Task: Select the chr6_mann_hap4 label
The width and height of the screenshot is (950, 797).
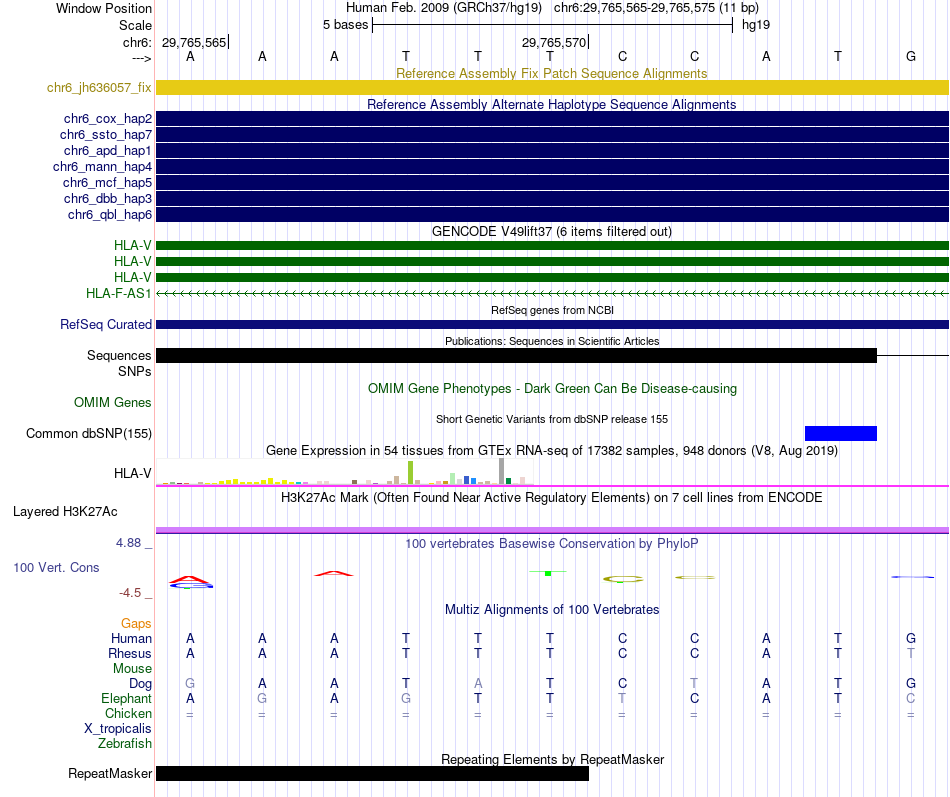Action: (102, 167)
